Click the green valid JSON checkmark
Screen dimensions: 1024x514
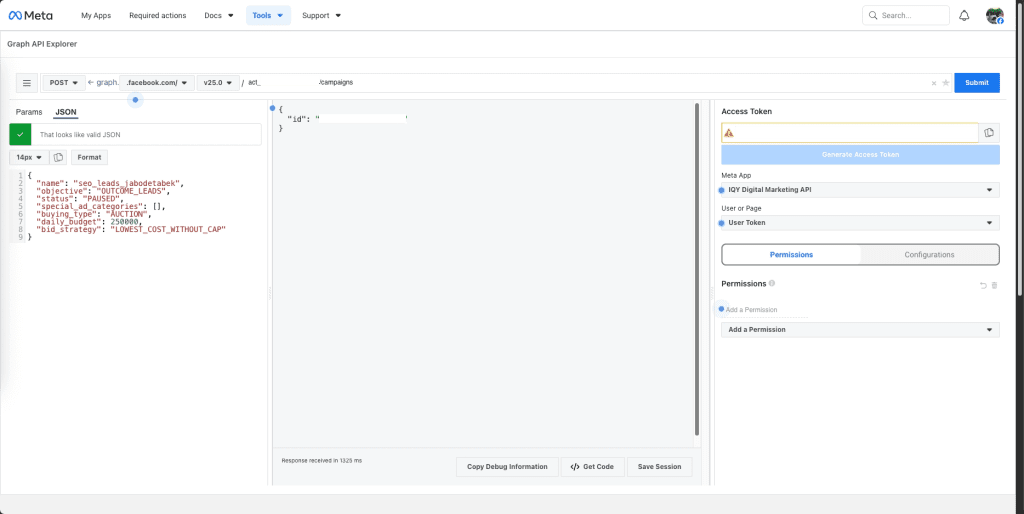(x=20, y=135)
